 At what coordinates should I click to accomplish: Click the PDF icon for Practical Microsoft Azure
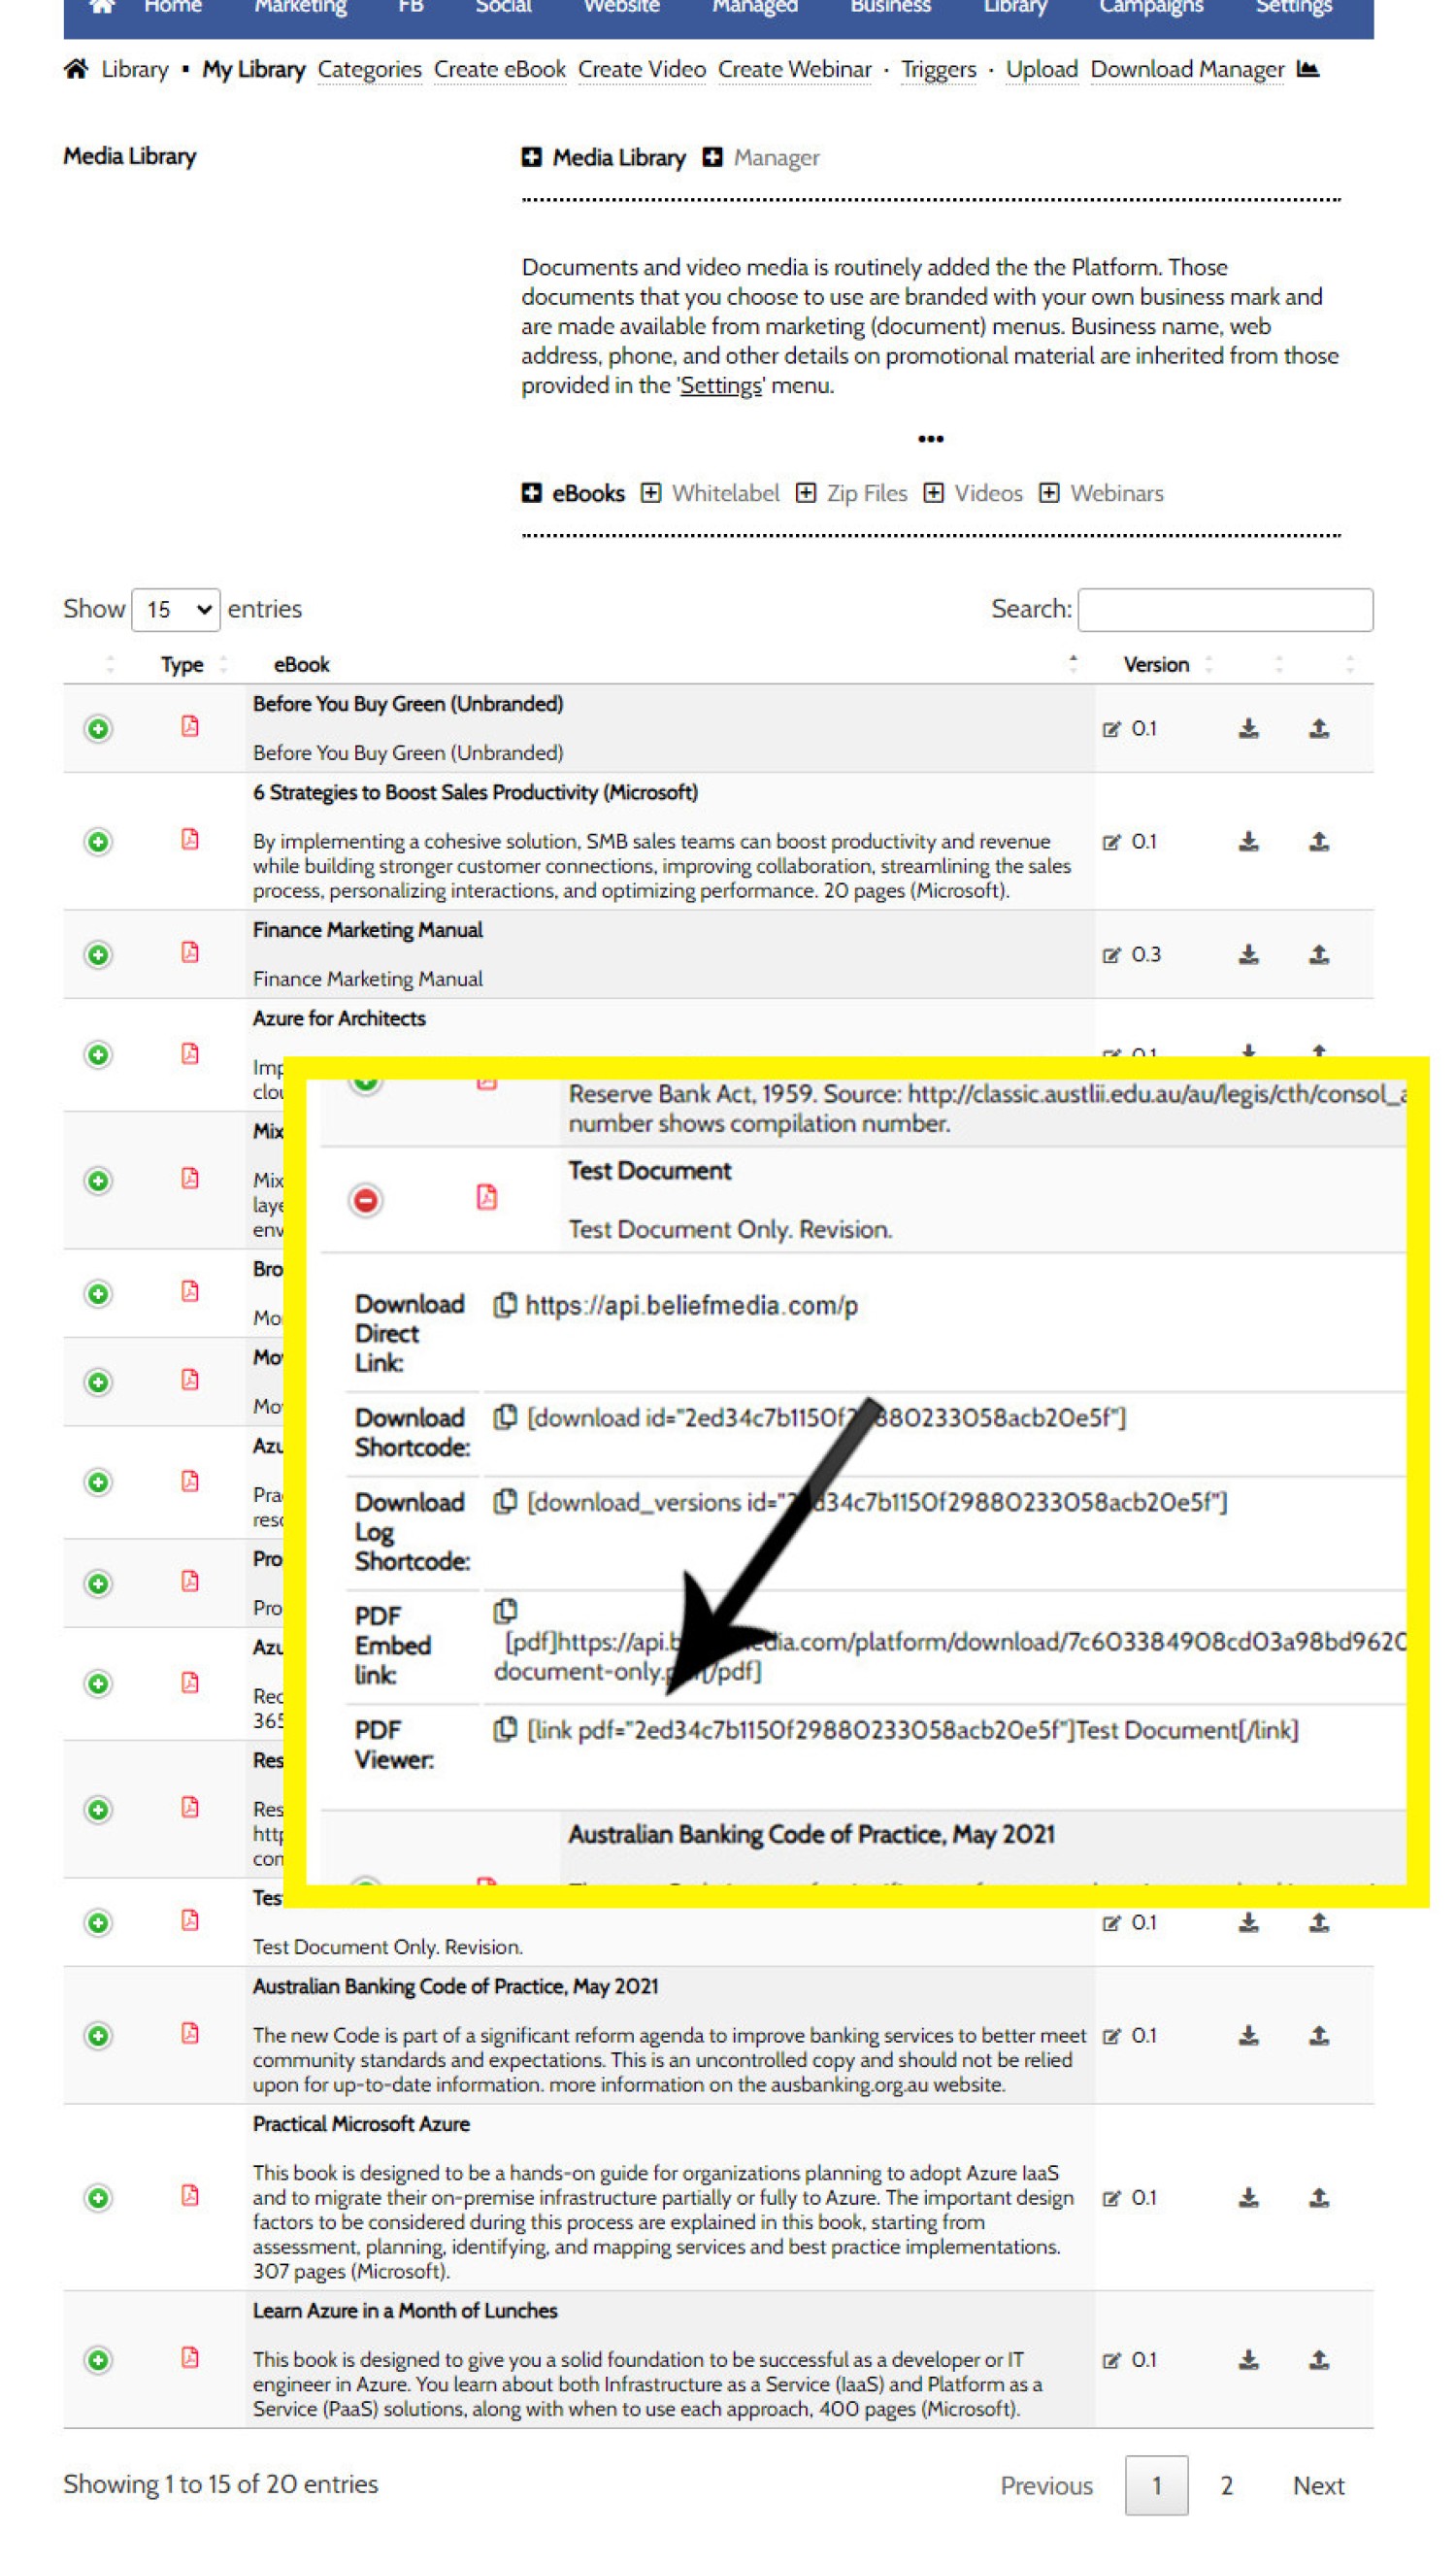tap(190, 2194)
